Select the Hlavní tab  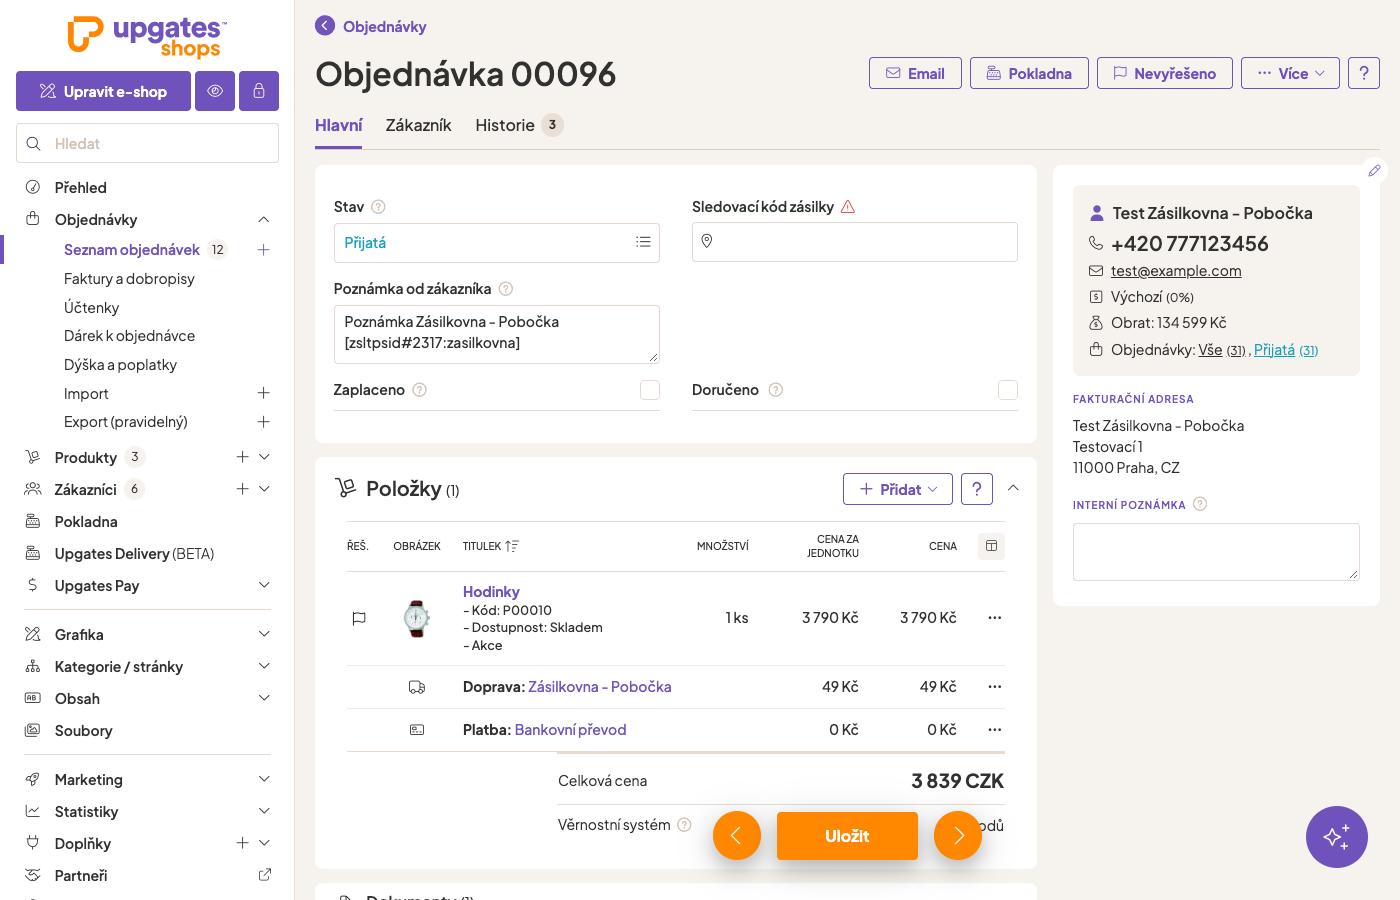338,125
